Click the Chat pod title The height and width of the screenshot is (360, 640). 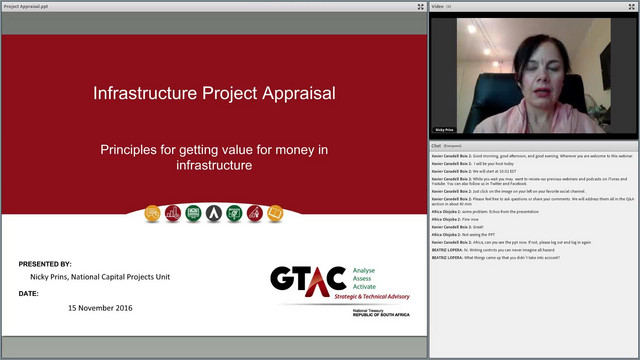tap(436, 146)
